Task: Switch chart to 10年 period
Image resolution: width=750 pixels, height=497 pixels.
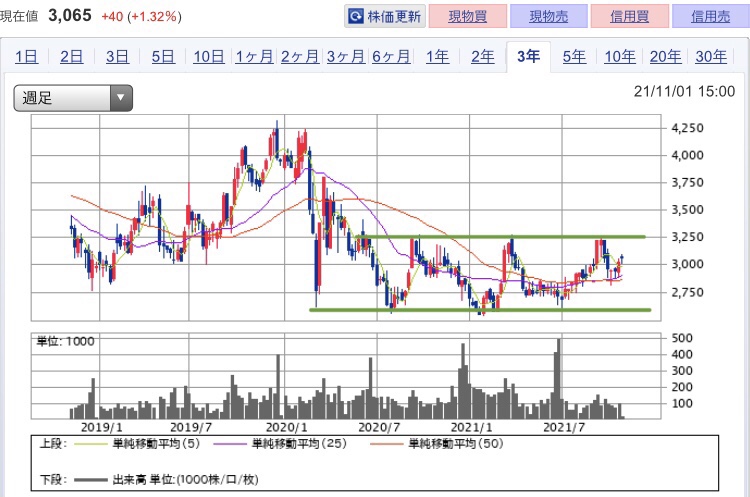Action: coord(620,57)
